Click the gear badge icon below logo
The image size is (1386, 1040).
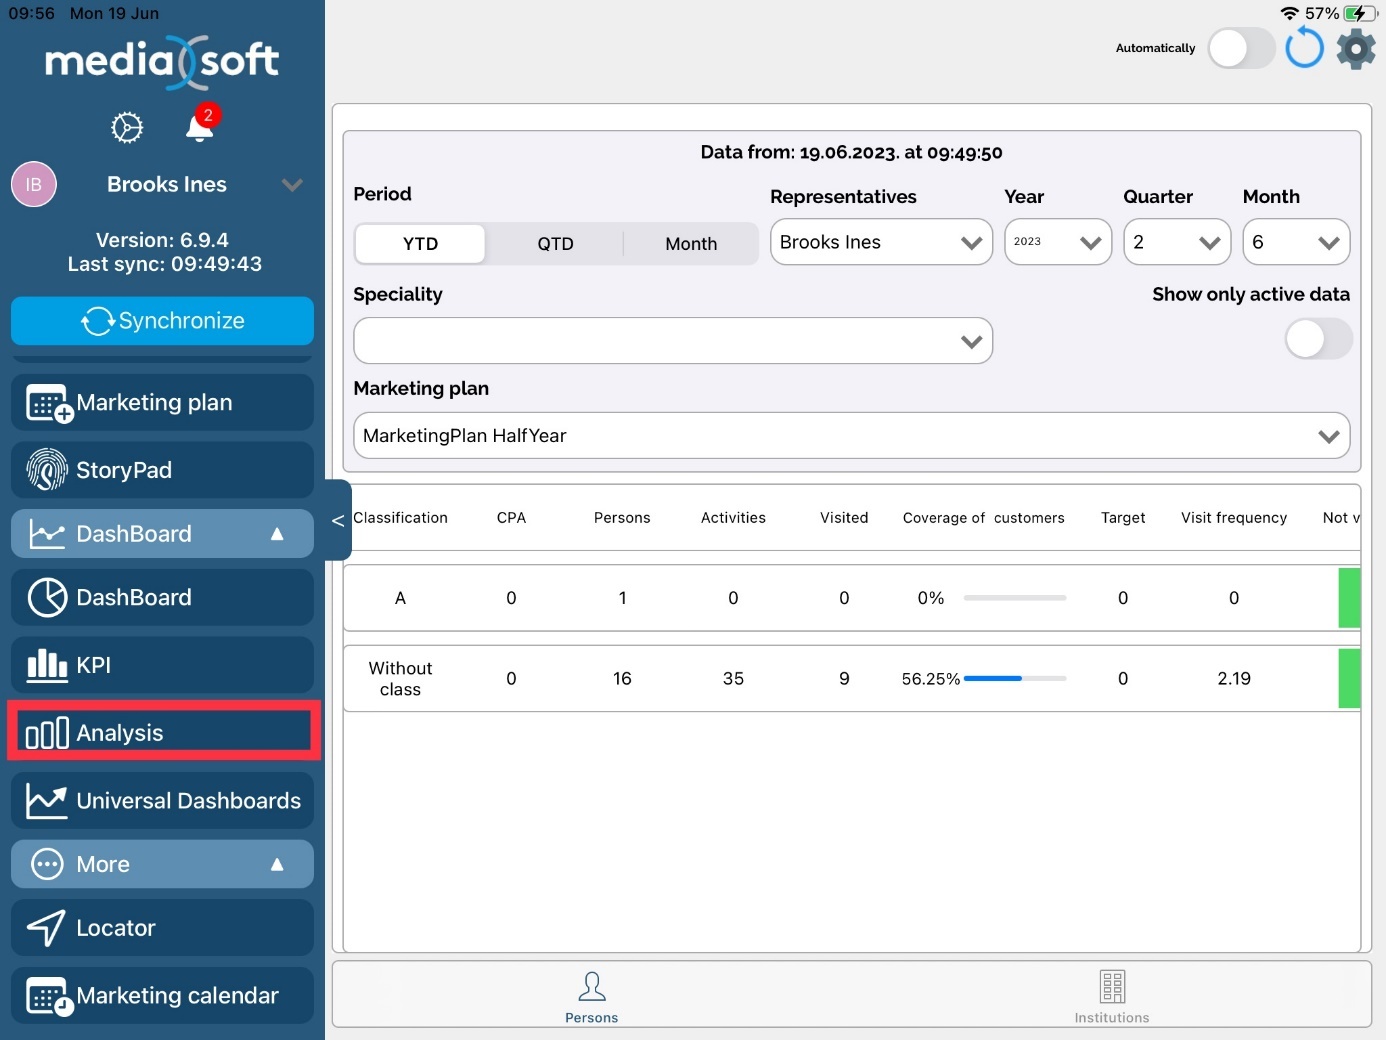click(127, 128)
